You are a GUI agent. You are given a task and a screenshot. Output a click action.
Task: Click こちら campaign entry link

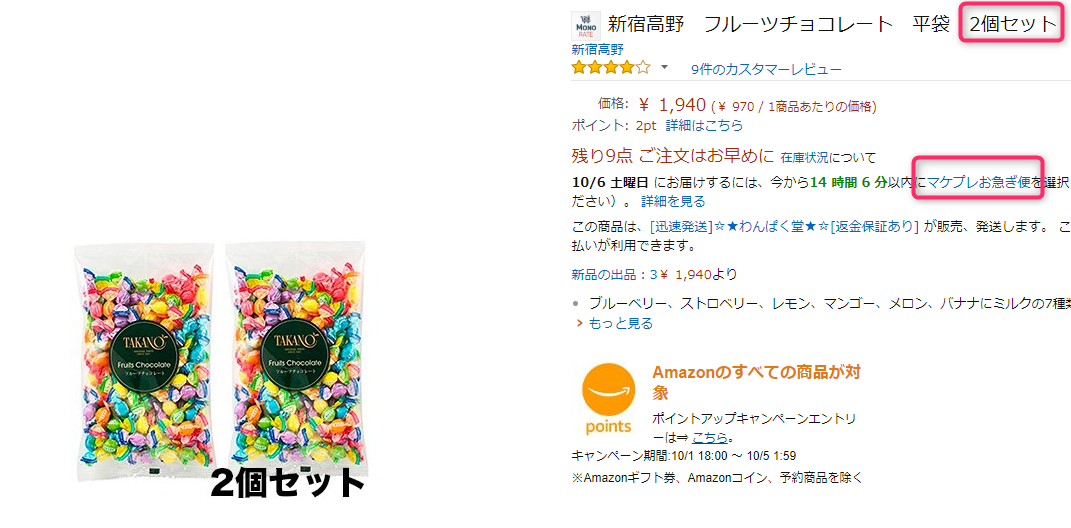tap(710, 437)
